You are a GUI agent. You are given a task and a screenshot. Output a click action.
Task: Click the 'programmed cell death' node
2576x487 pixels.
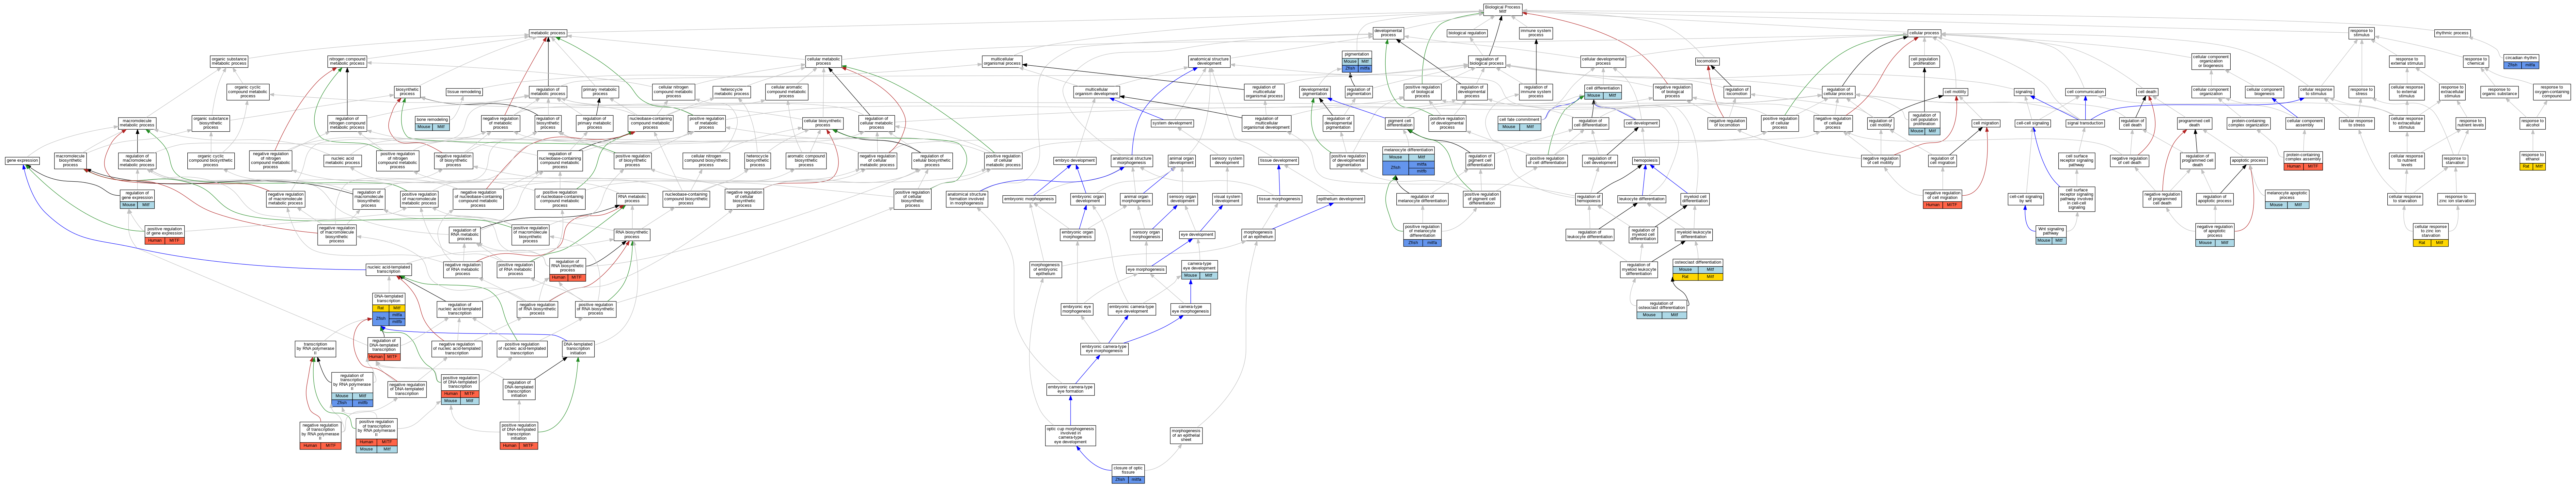(x=2195, y=123)
